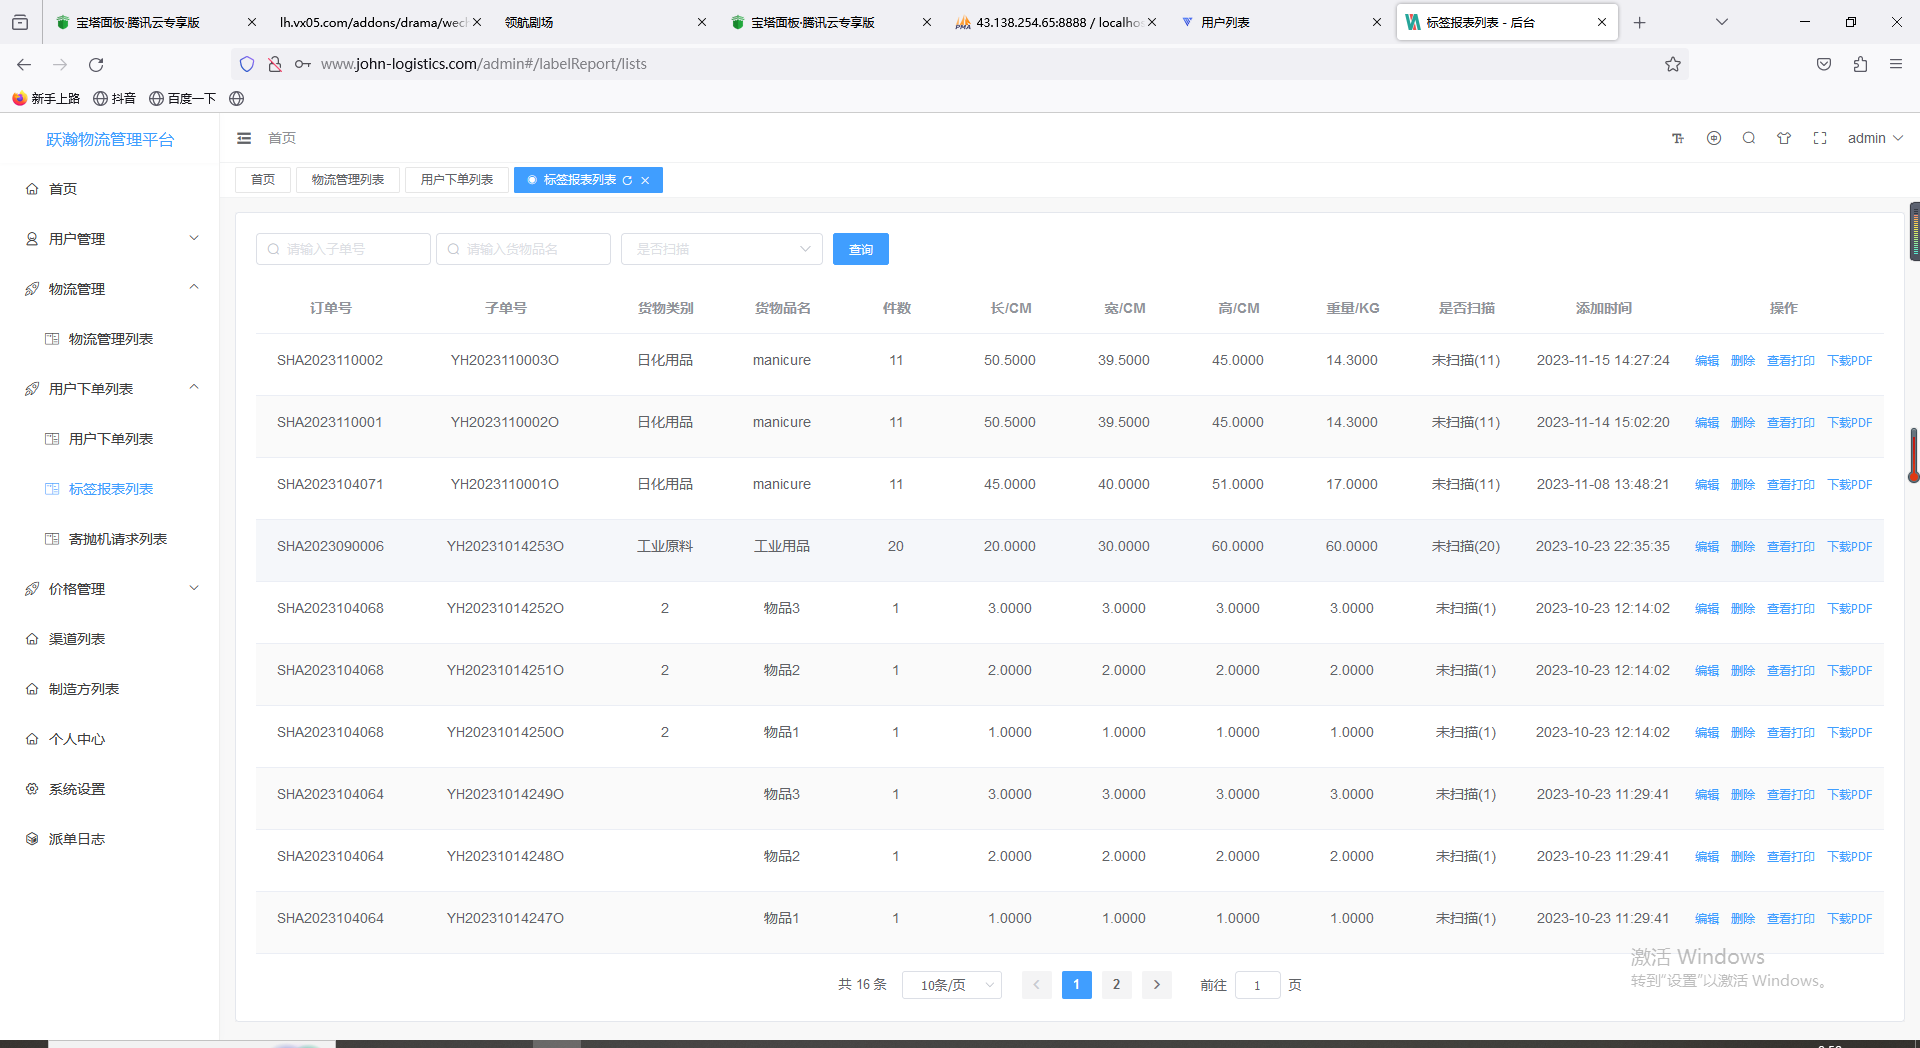The height and width of the screenshot is (1048, 1920).
Task: Open the 10条/页 page size dropdown
Action: pos(952,985)
